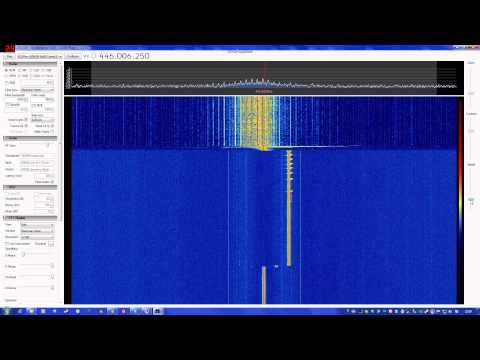This screenshot has height=360, width=480.
Task: Collapse the Audio panel header
Action: [x=30, y=138]
